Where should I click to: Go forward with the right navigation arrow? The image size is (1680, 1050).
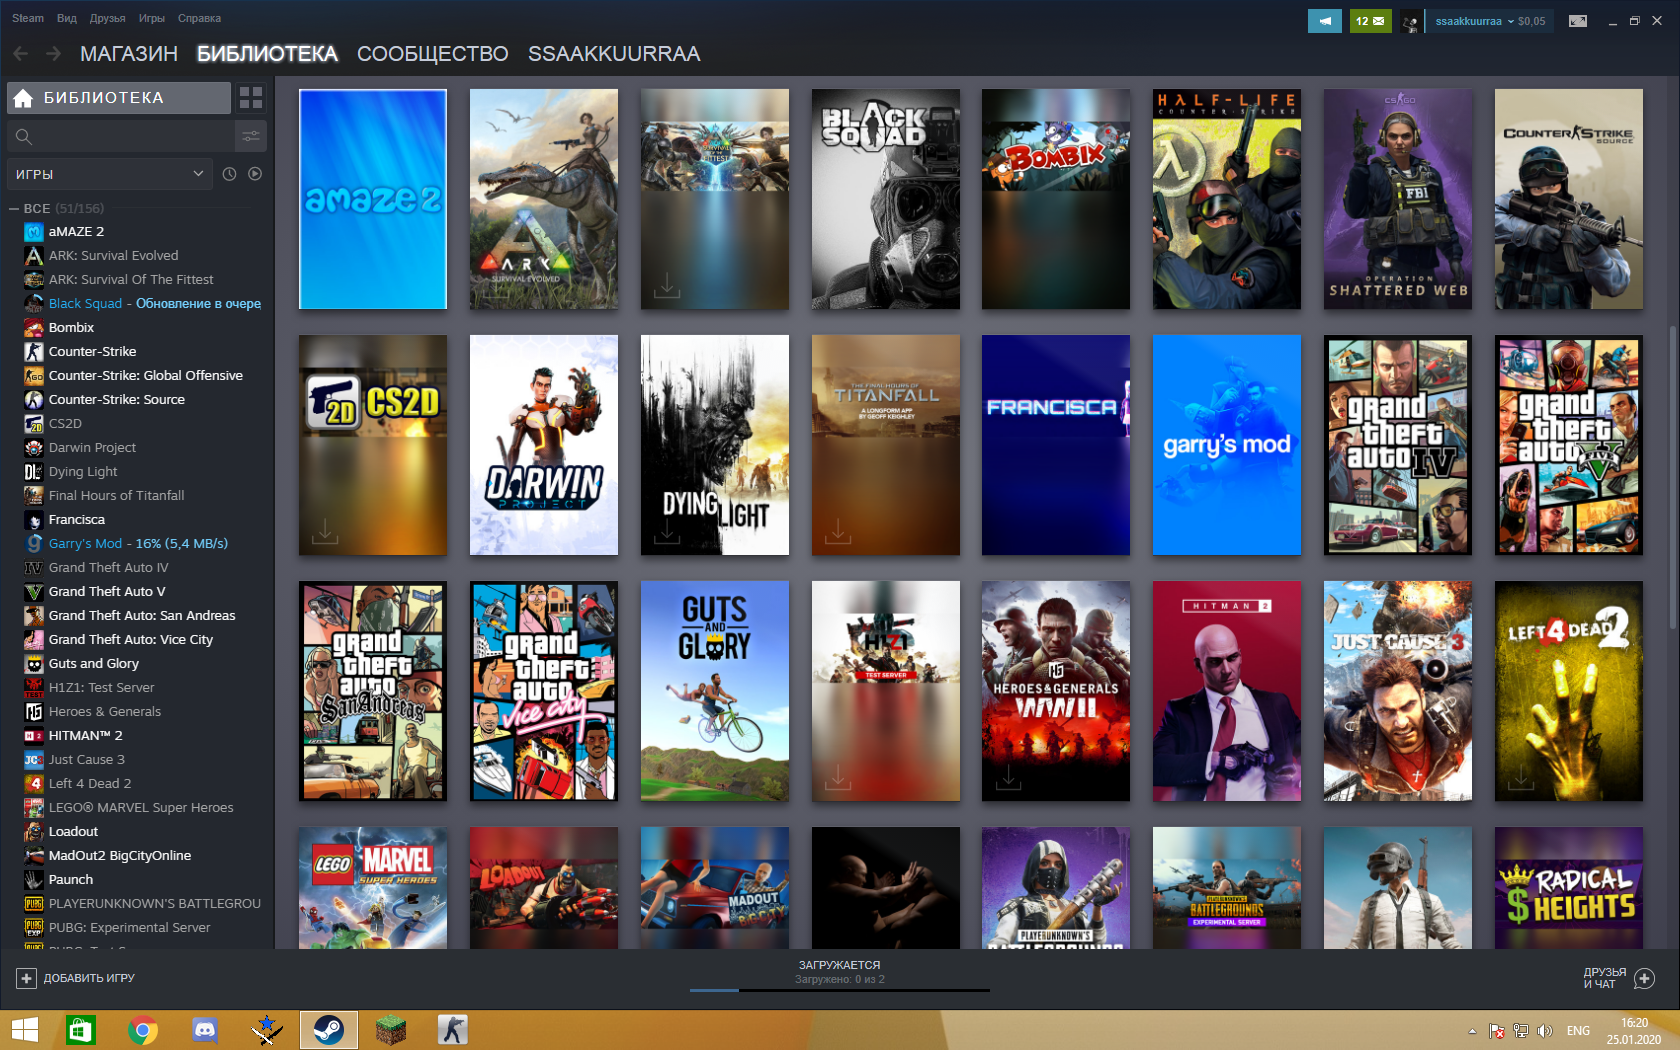click(53, 53)
